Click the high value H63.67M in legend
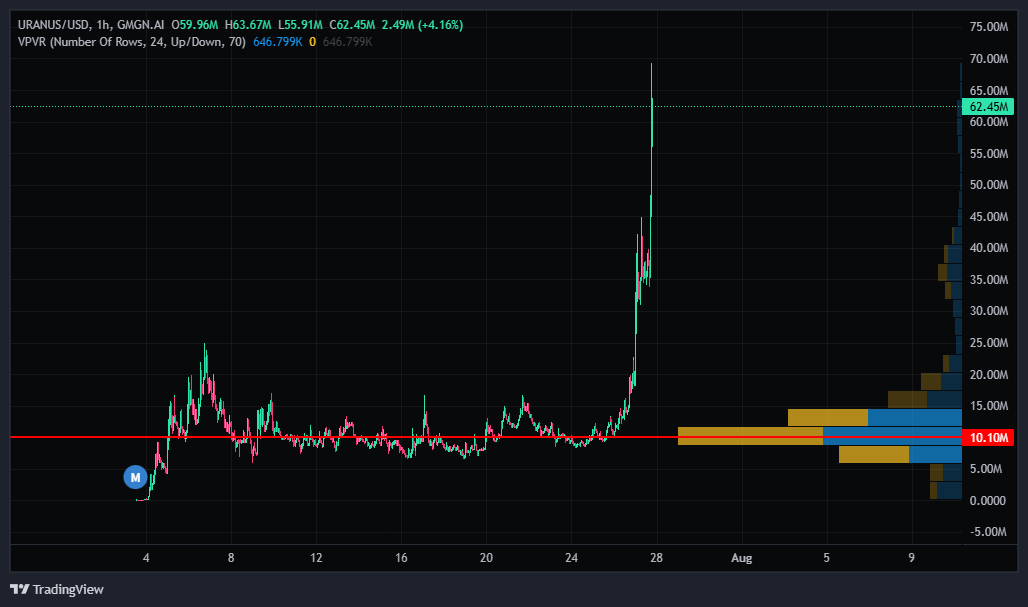1028x607 pixels. [x=248, y=25]
